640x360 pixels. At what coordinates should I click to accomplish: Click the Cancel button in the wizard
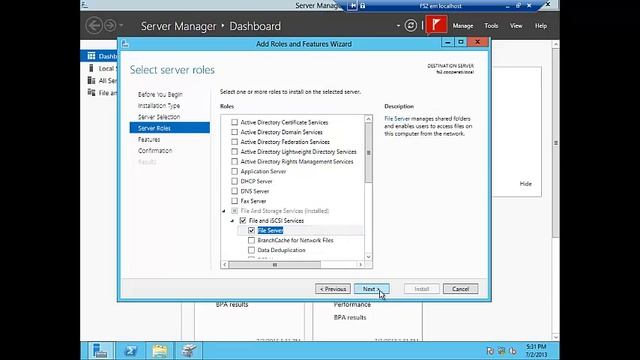tap(460, 289)
